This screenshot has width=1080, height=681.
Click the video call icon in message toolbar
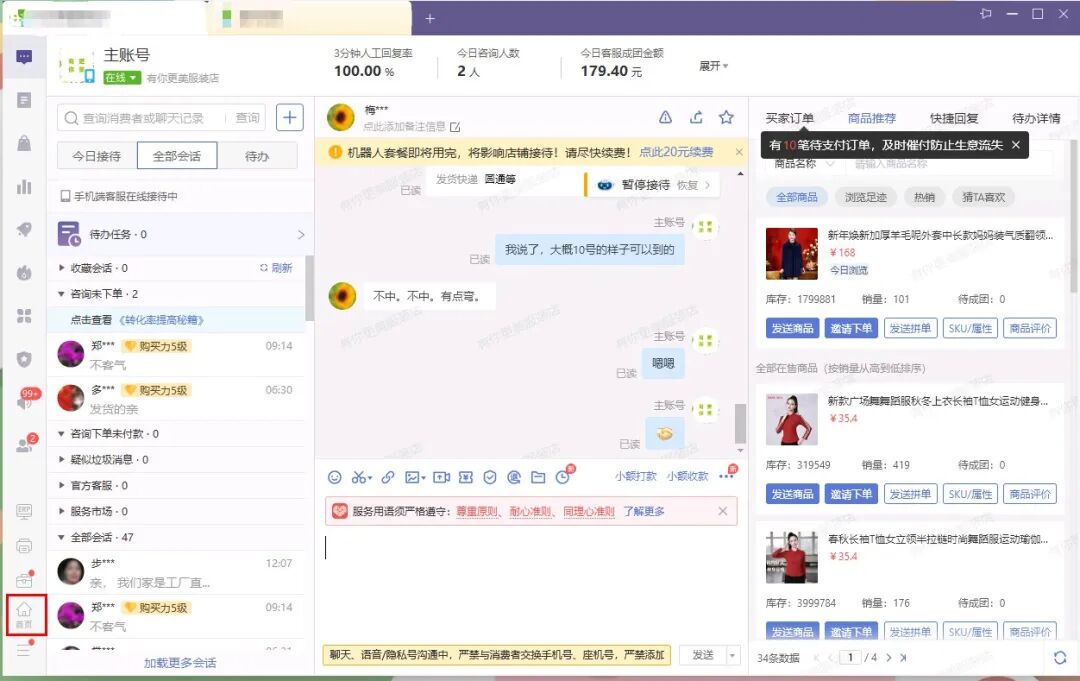tap(440, 477)
